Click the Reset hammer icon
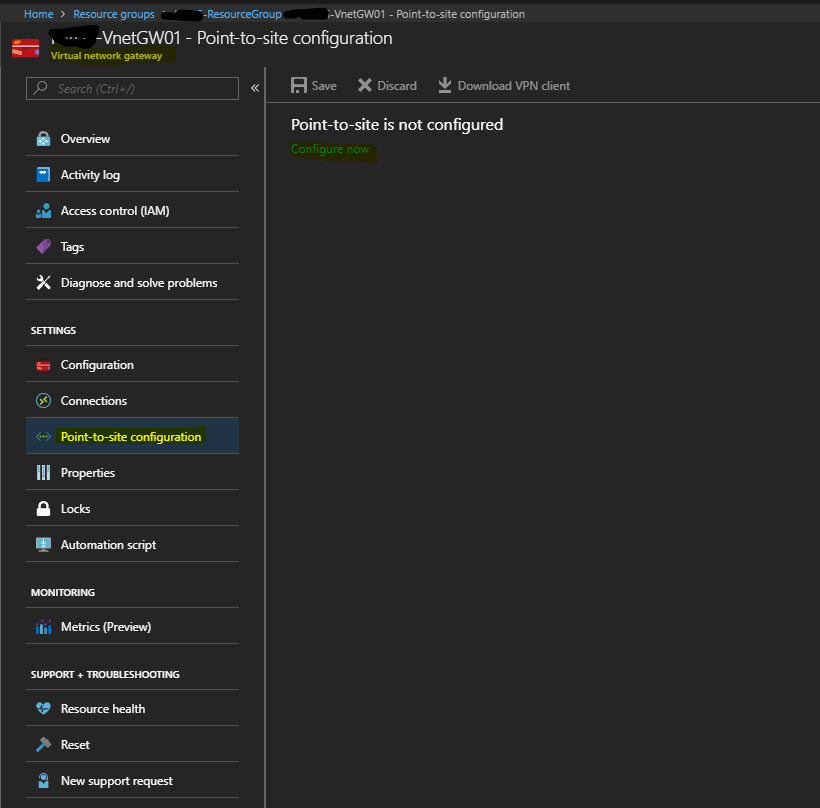 [43, 745]
